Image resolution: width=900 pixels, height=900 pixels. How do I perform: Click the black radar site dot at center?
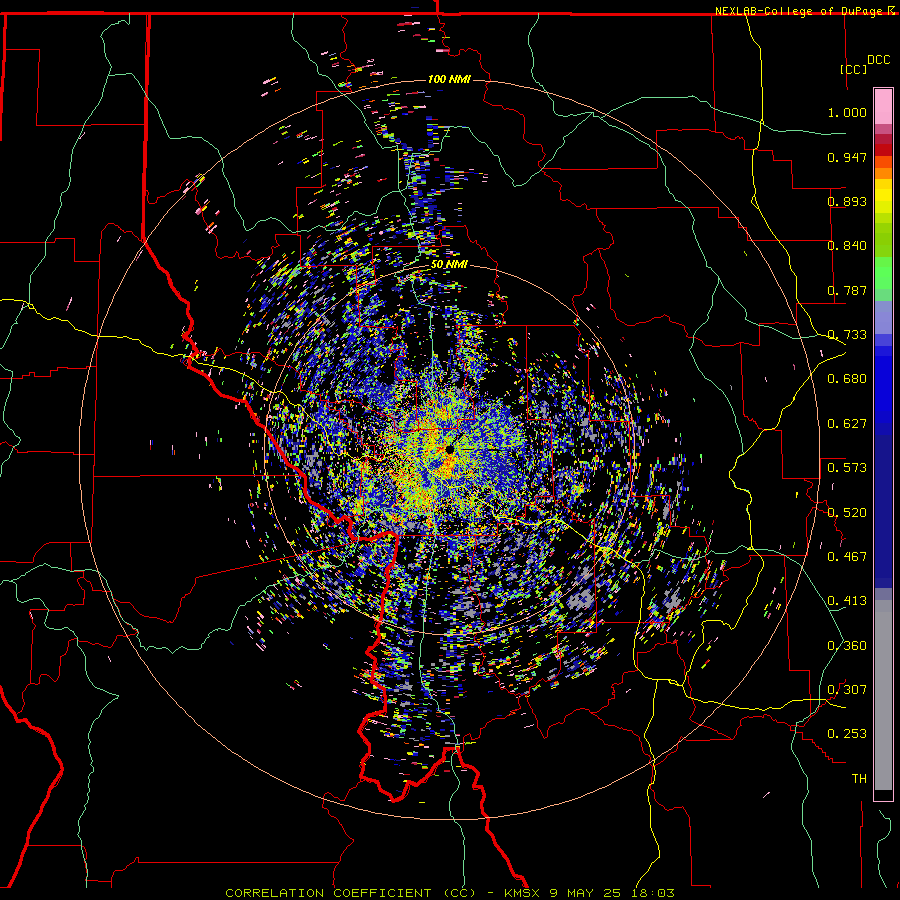pos(449,449)
